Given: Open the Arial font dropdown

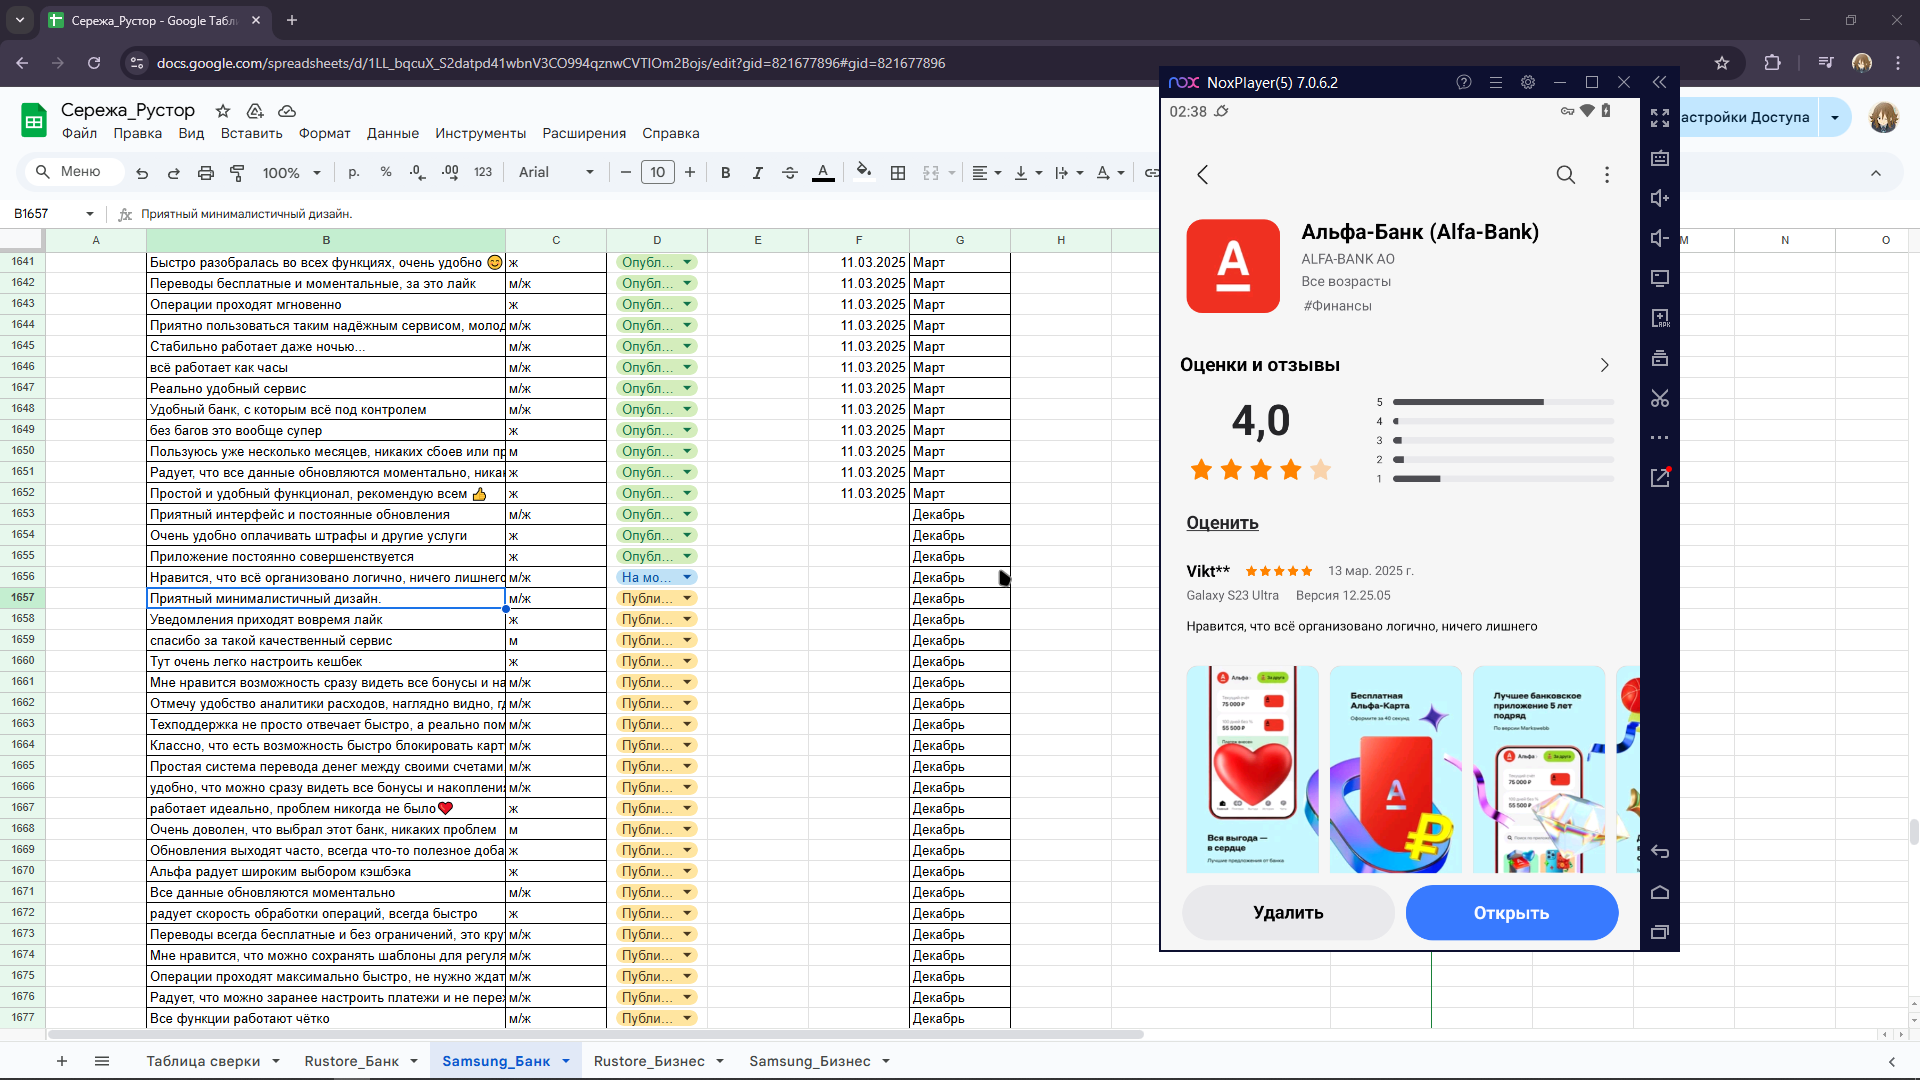Looking at the screenshot, I should click(556, 172).
